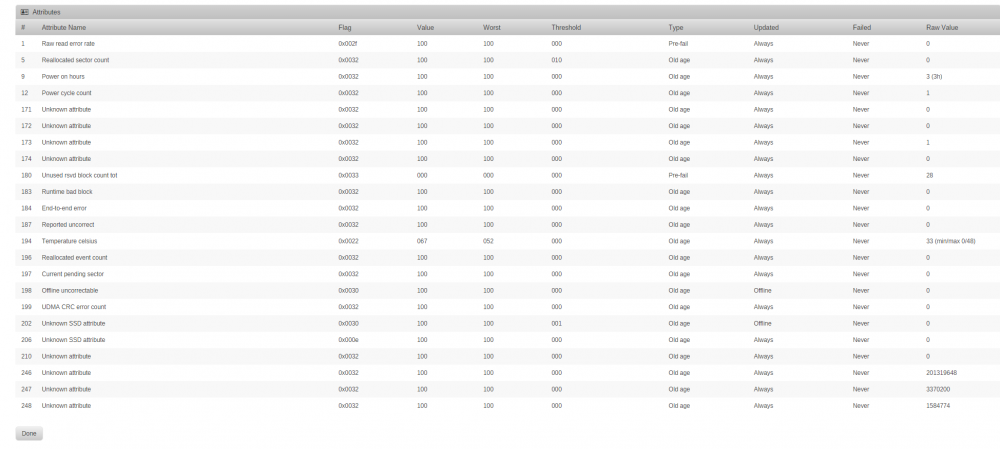Click the Done button

[x=29, y=434]
